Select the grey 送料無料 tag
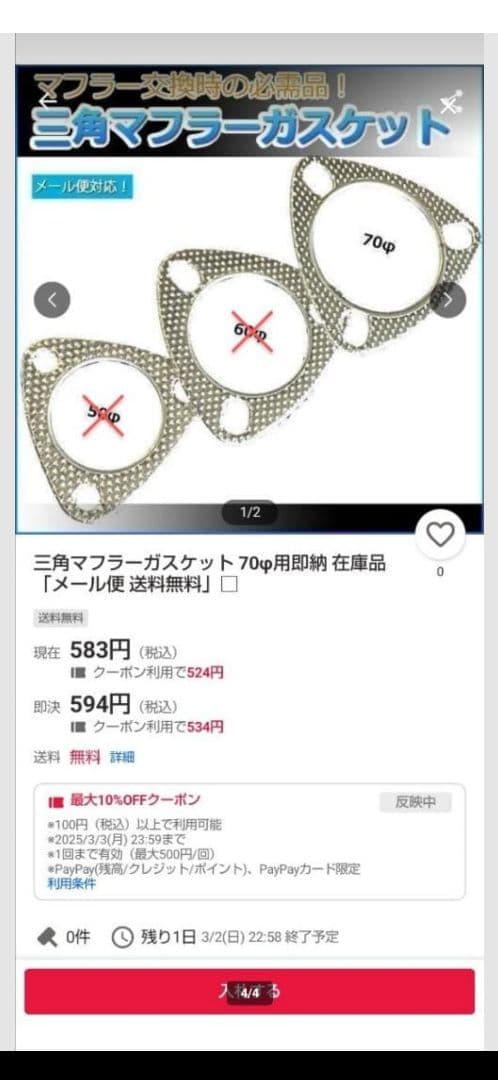The image size is (498, 1080). (61, 618)
